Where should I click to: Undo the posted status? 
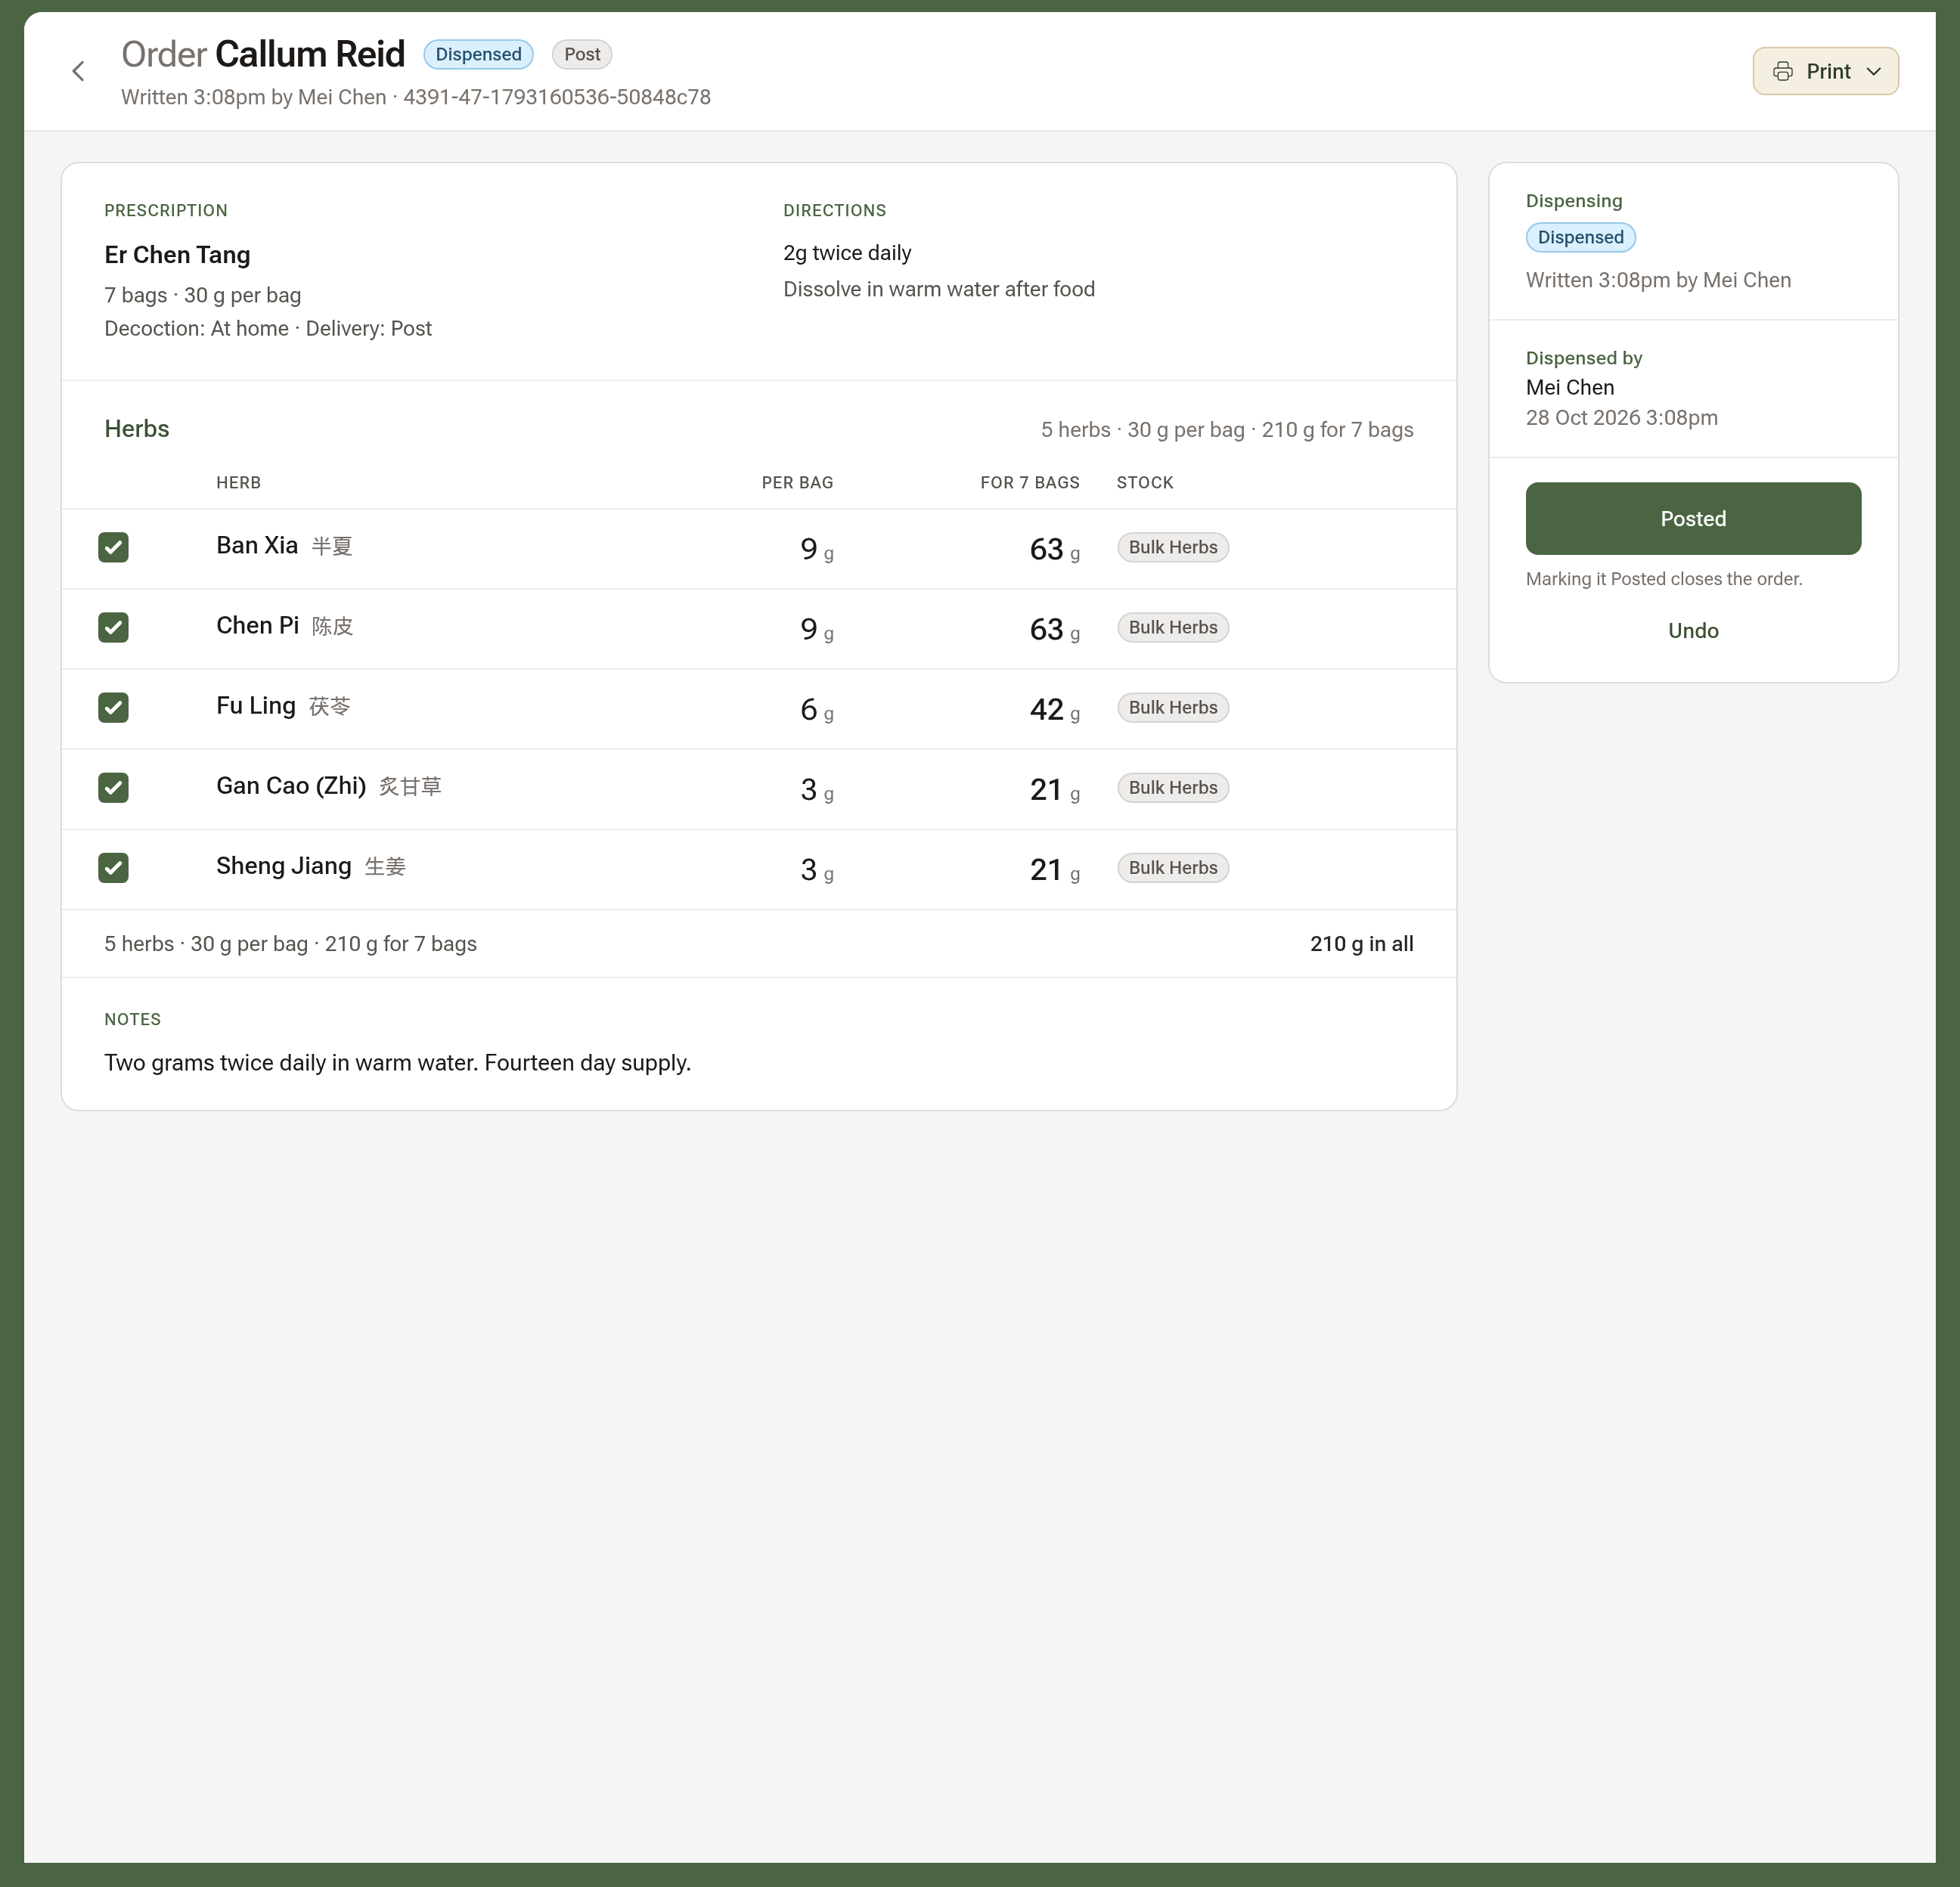tap(1693, 630)
